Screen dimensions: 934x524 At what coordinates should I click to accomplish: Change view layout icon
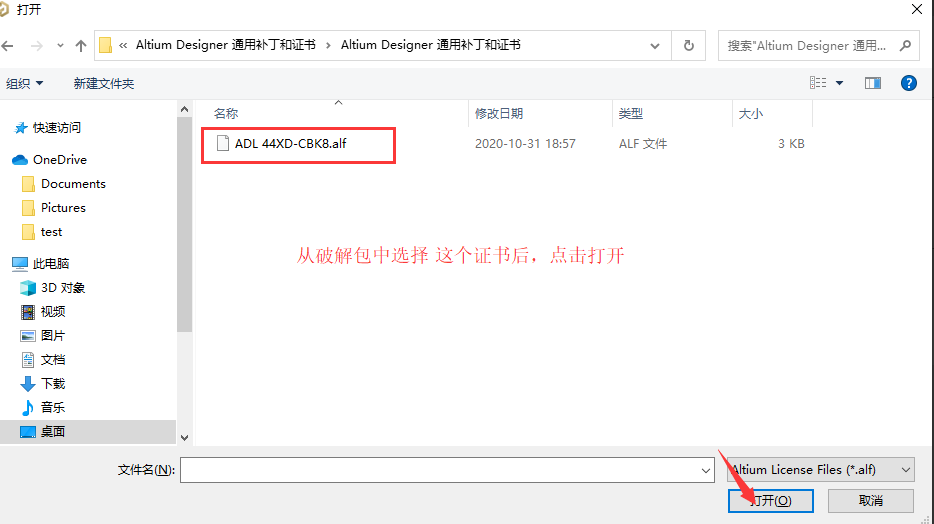(x=818, y=83)
